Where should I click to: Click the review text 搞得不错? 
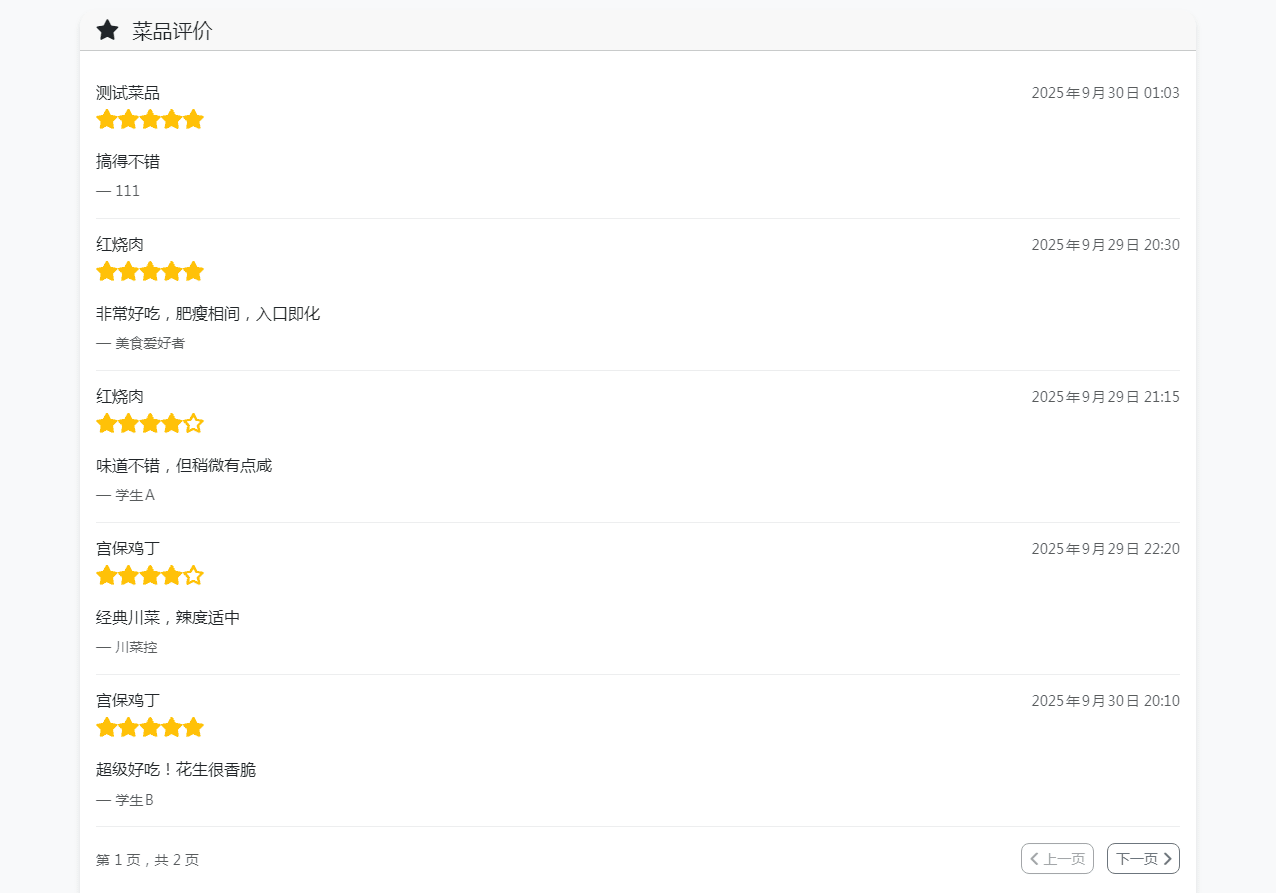(128, 162)
